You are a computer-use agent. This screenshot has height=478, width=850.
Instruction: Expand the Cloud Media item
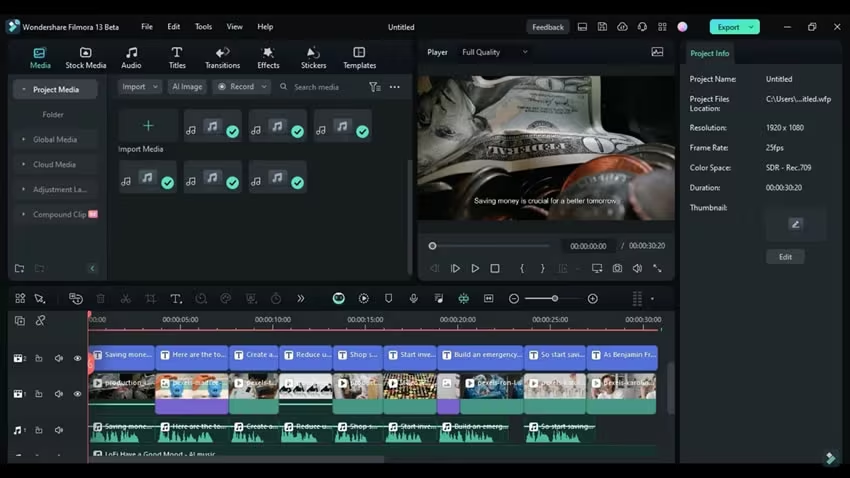tap(23, 164)
